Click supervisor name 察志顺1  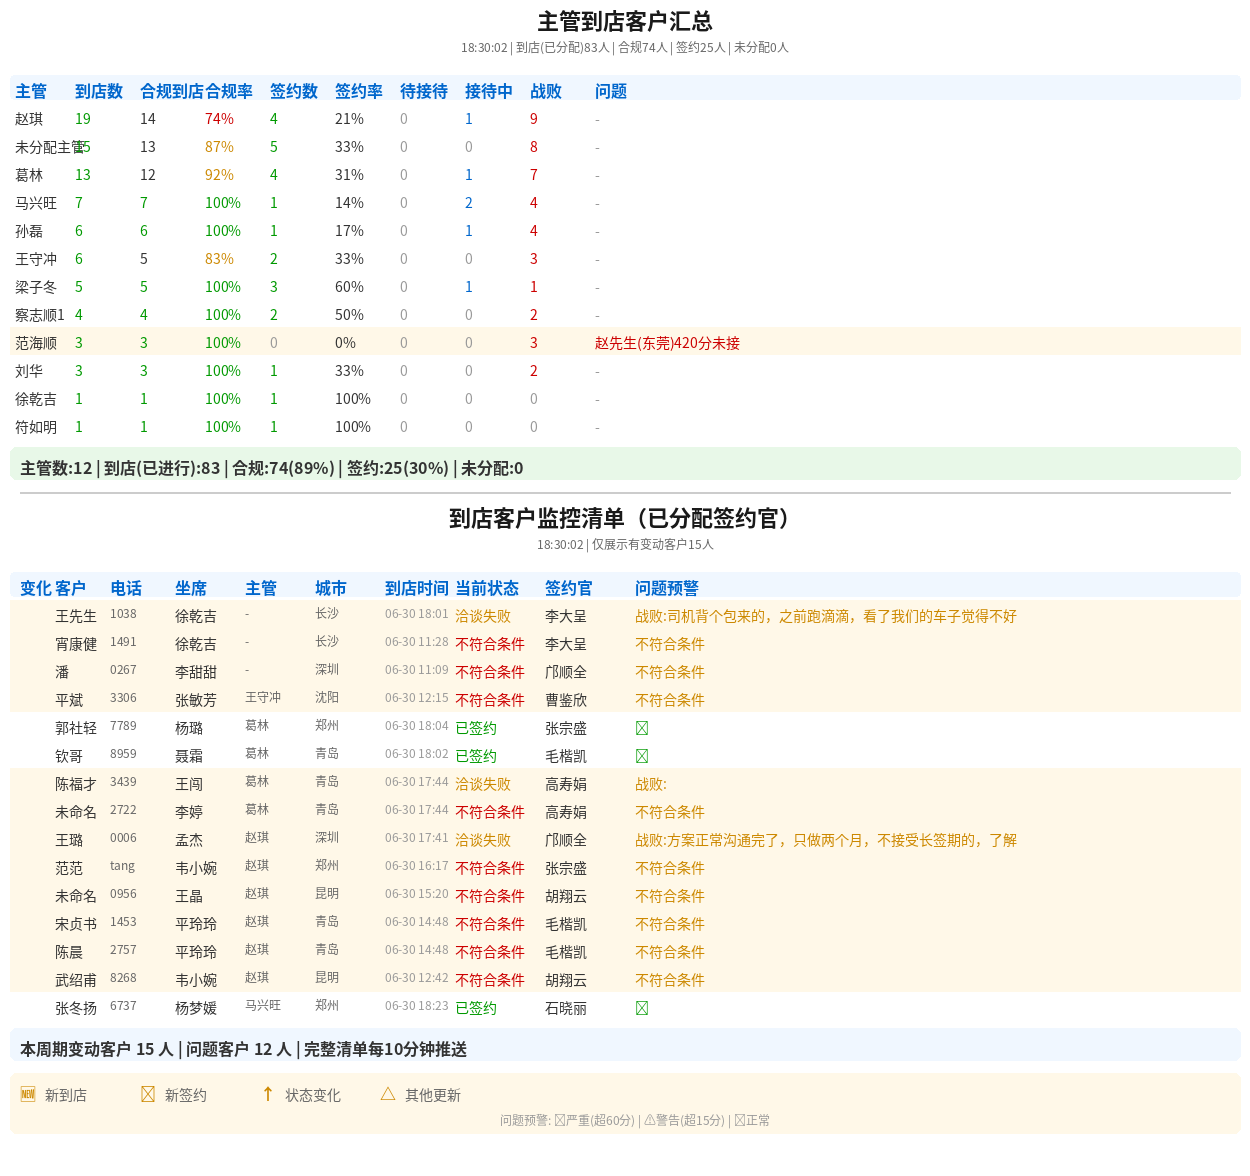40,315
